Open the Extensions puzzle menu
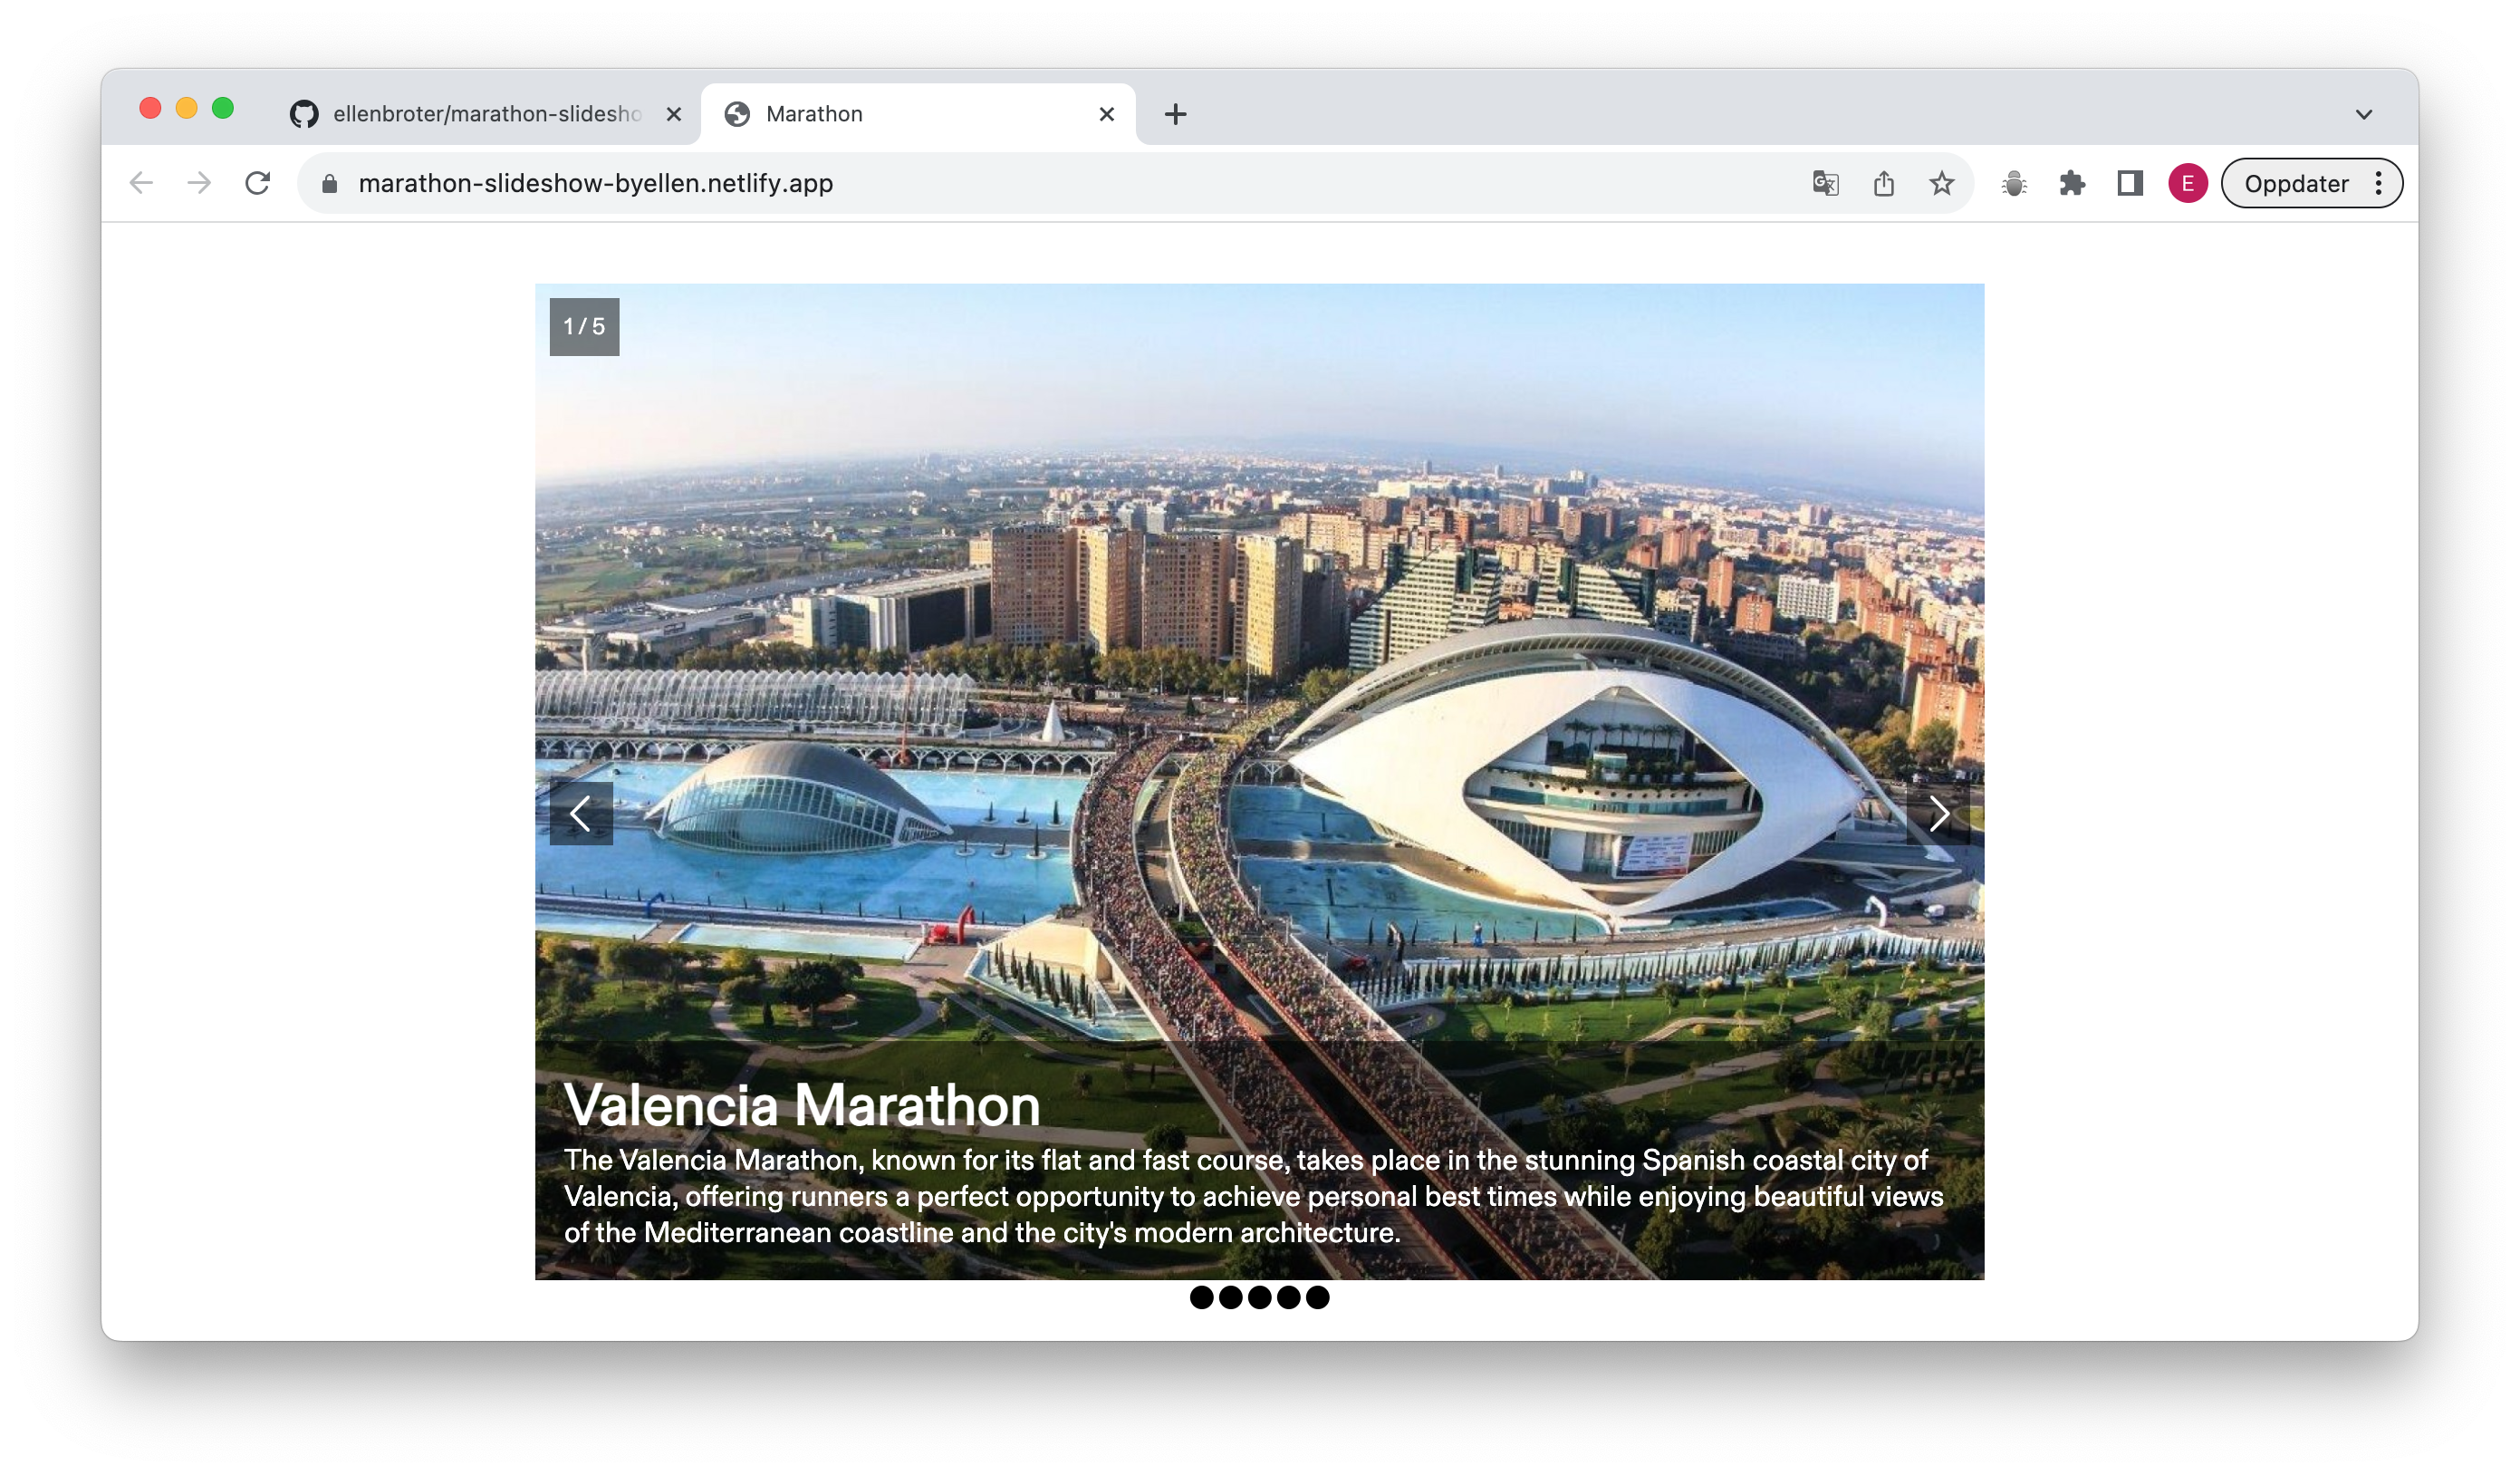 (x=2072, y=183)
